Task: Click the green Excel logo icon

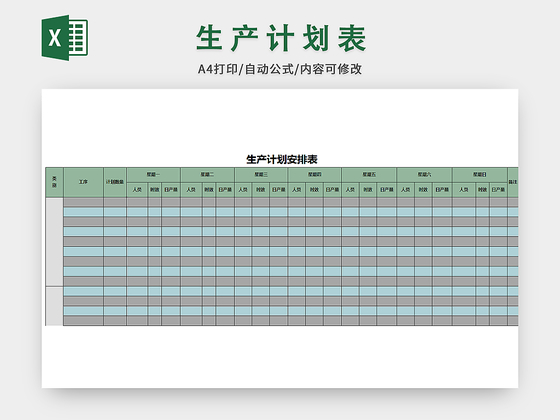Action: point(65,38)
